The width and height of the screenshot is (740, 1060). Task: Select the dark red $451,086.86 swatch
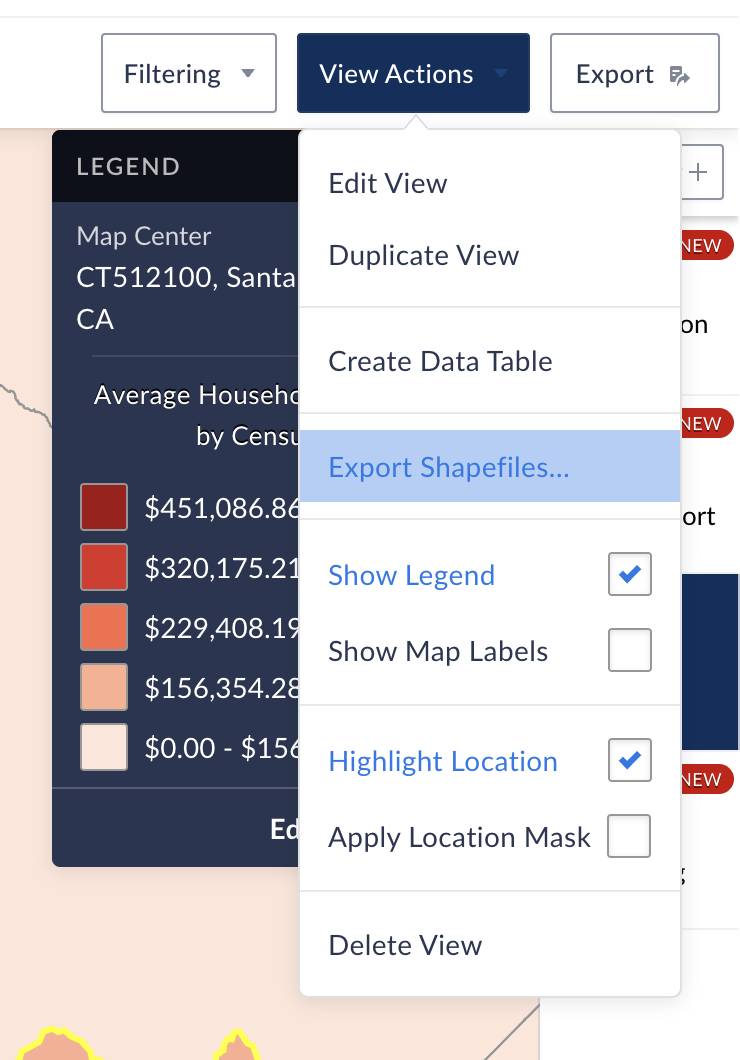pyautogui.click(x=104, y=507)
